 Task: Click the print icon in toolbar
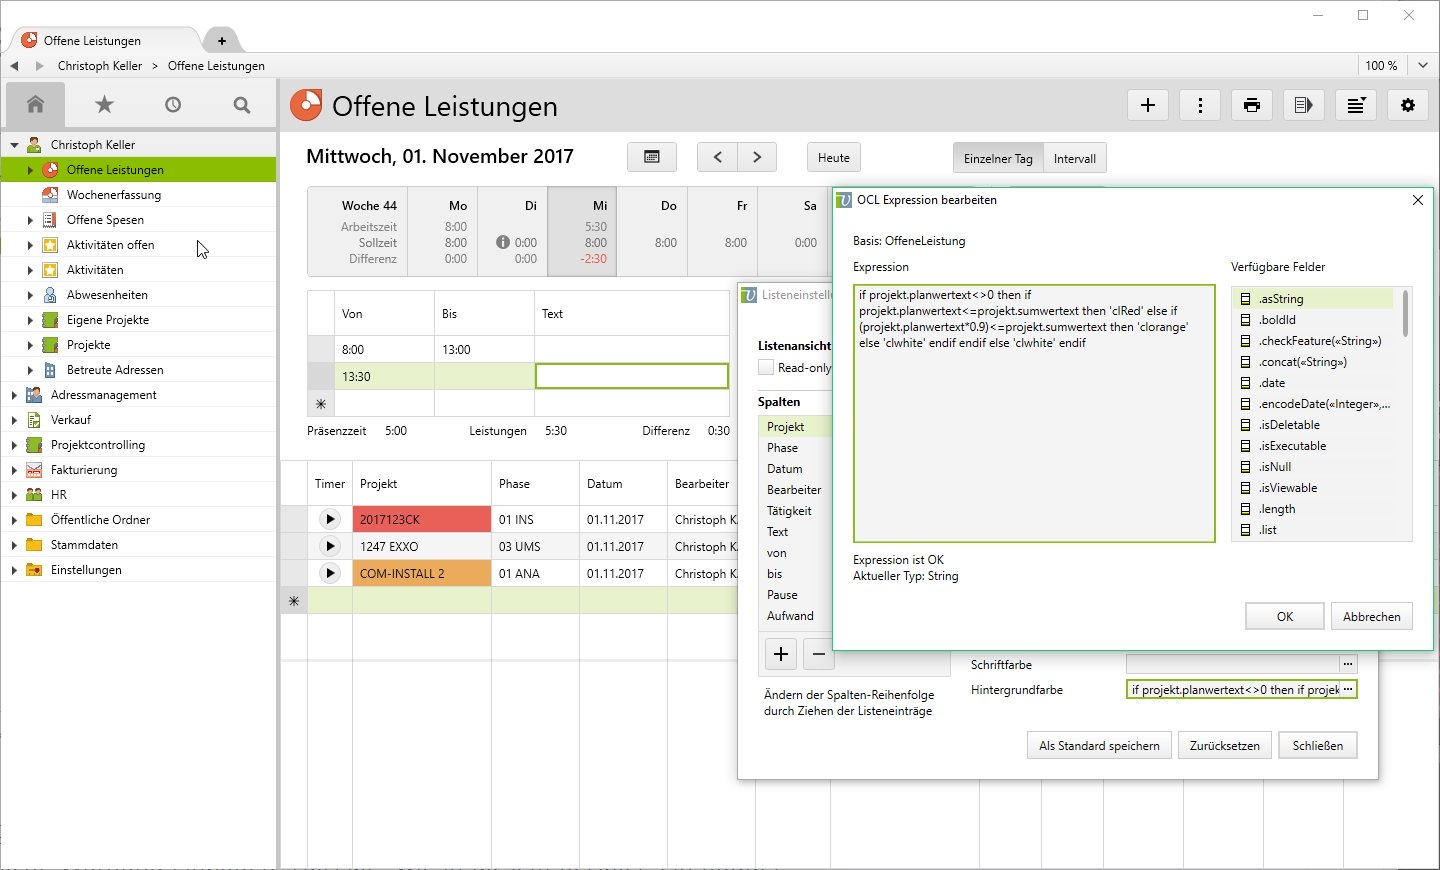[x=1251, y=105]
